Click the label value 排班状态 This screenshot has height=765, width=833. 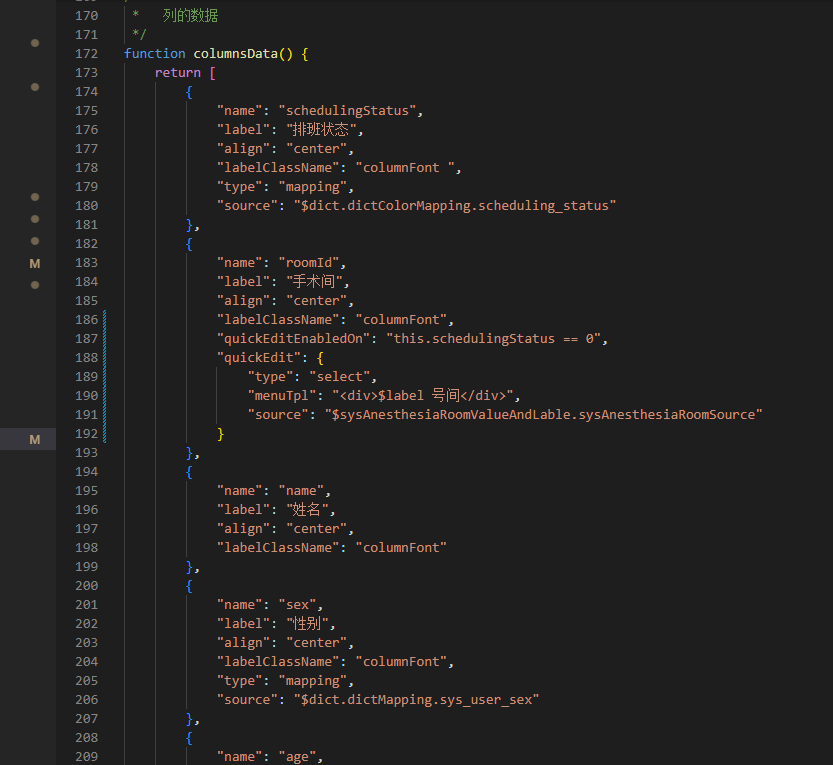pos(320,130)
